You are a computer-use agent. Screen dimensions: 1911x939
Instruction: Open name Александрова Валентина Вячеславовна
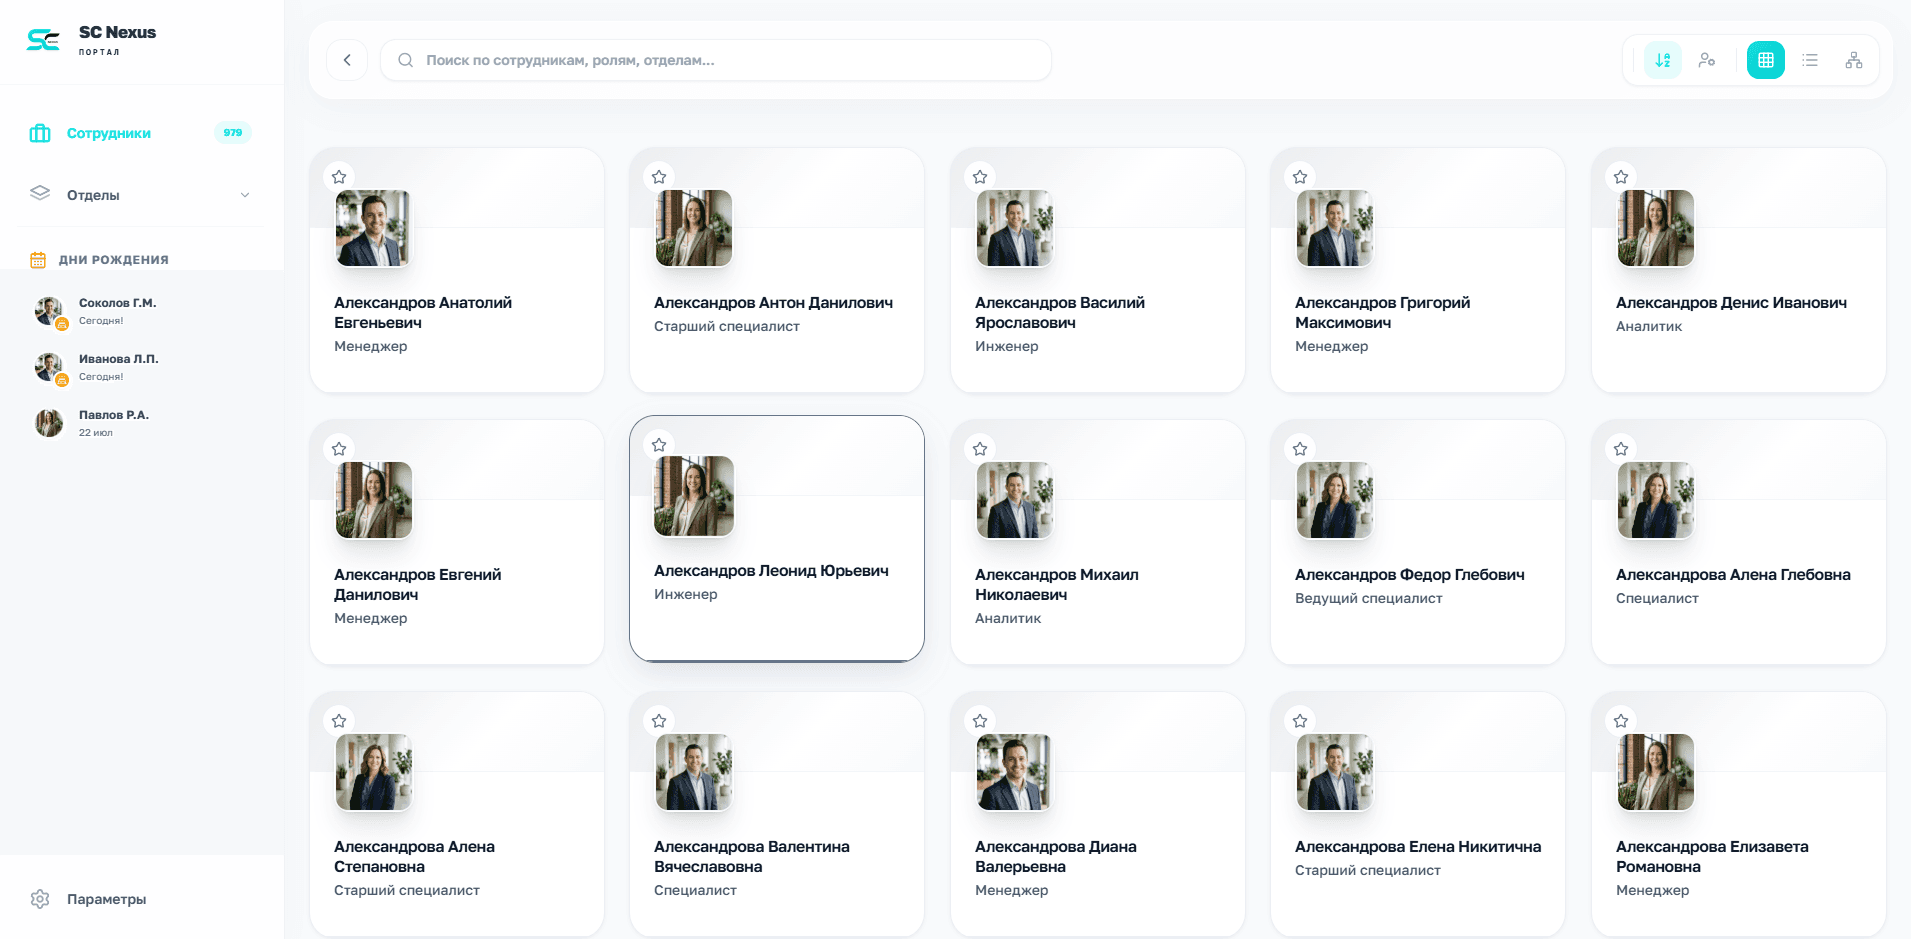pyautogui.click(x=752, y=857)
